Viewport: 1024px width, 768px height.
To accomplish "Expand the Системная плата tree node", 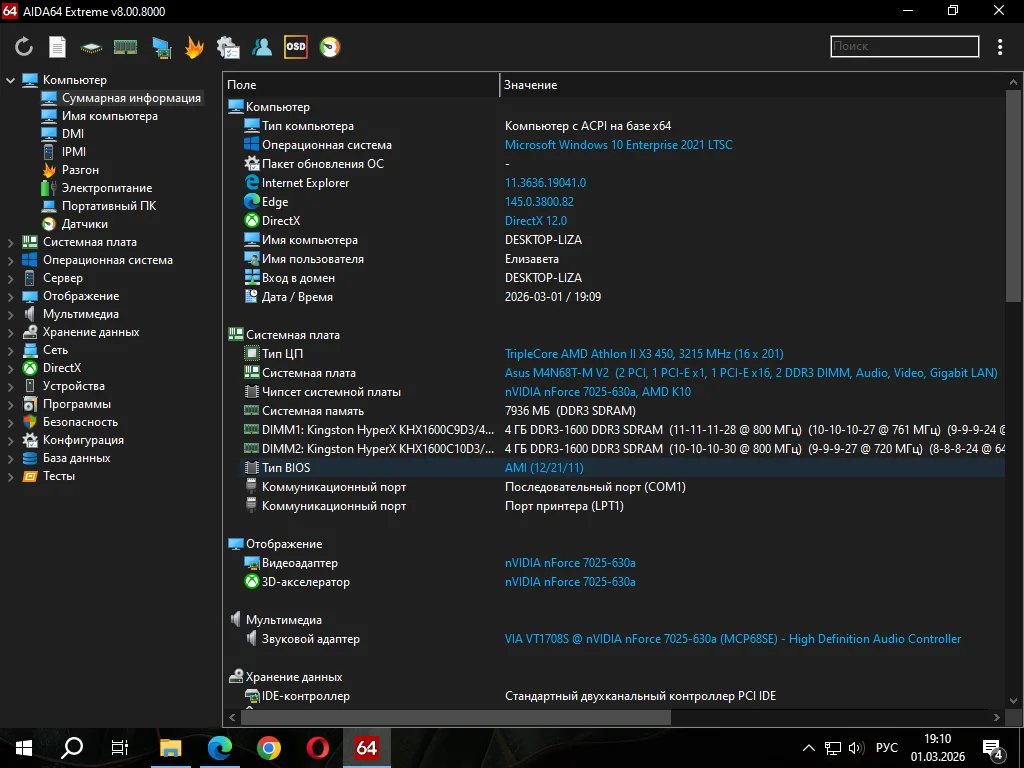I will pyautogui.click(x=11, y=242).
